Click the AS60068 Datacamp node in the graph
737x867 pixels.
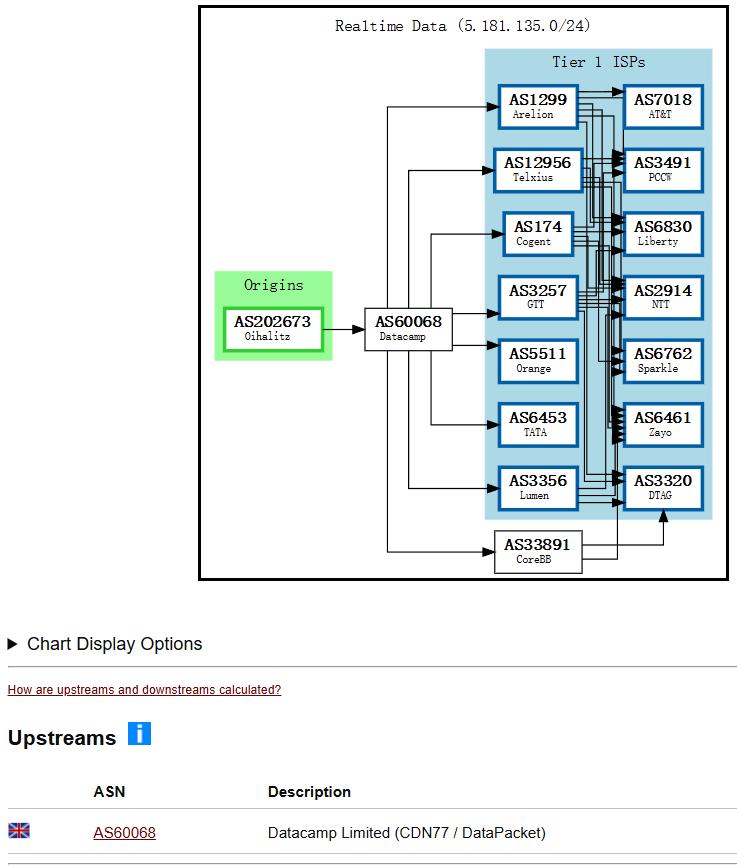[x=409, y=329]
